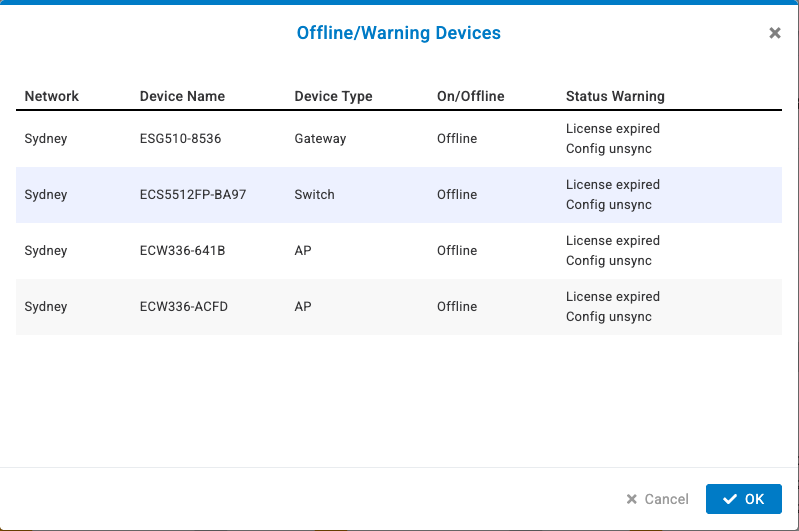Click the OK button
Viewport: 799px width, 531px height.
coord(743,499)
